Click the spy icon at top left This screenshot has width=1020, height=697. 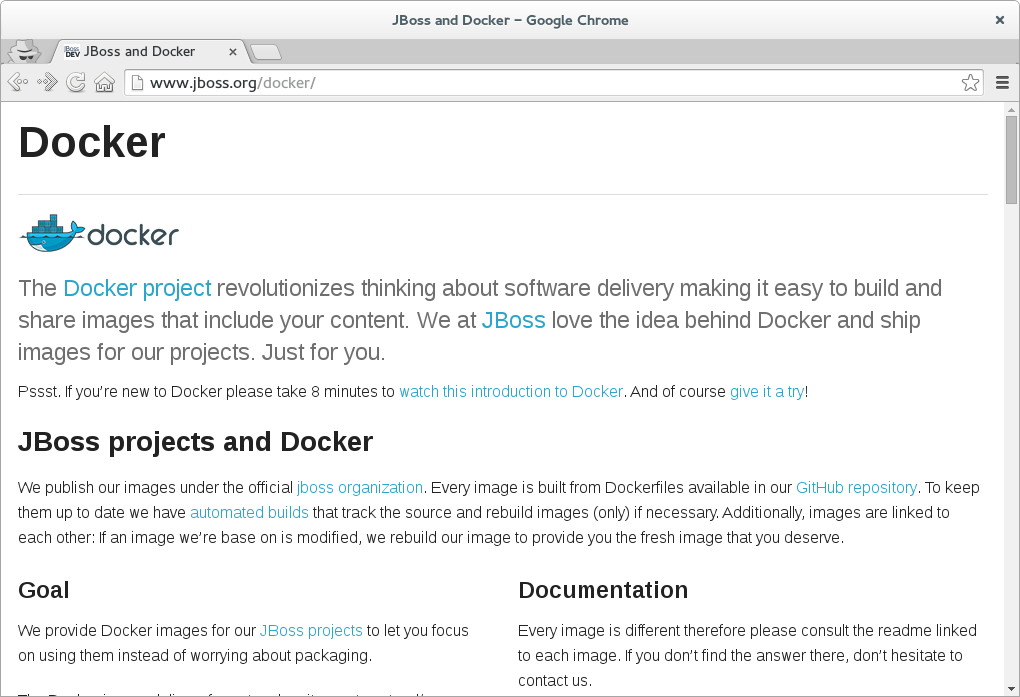click(23, 51)
